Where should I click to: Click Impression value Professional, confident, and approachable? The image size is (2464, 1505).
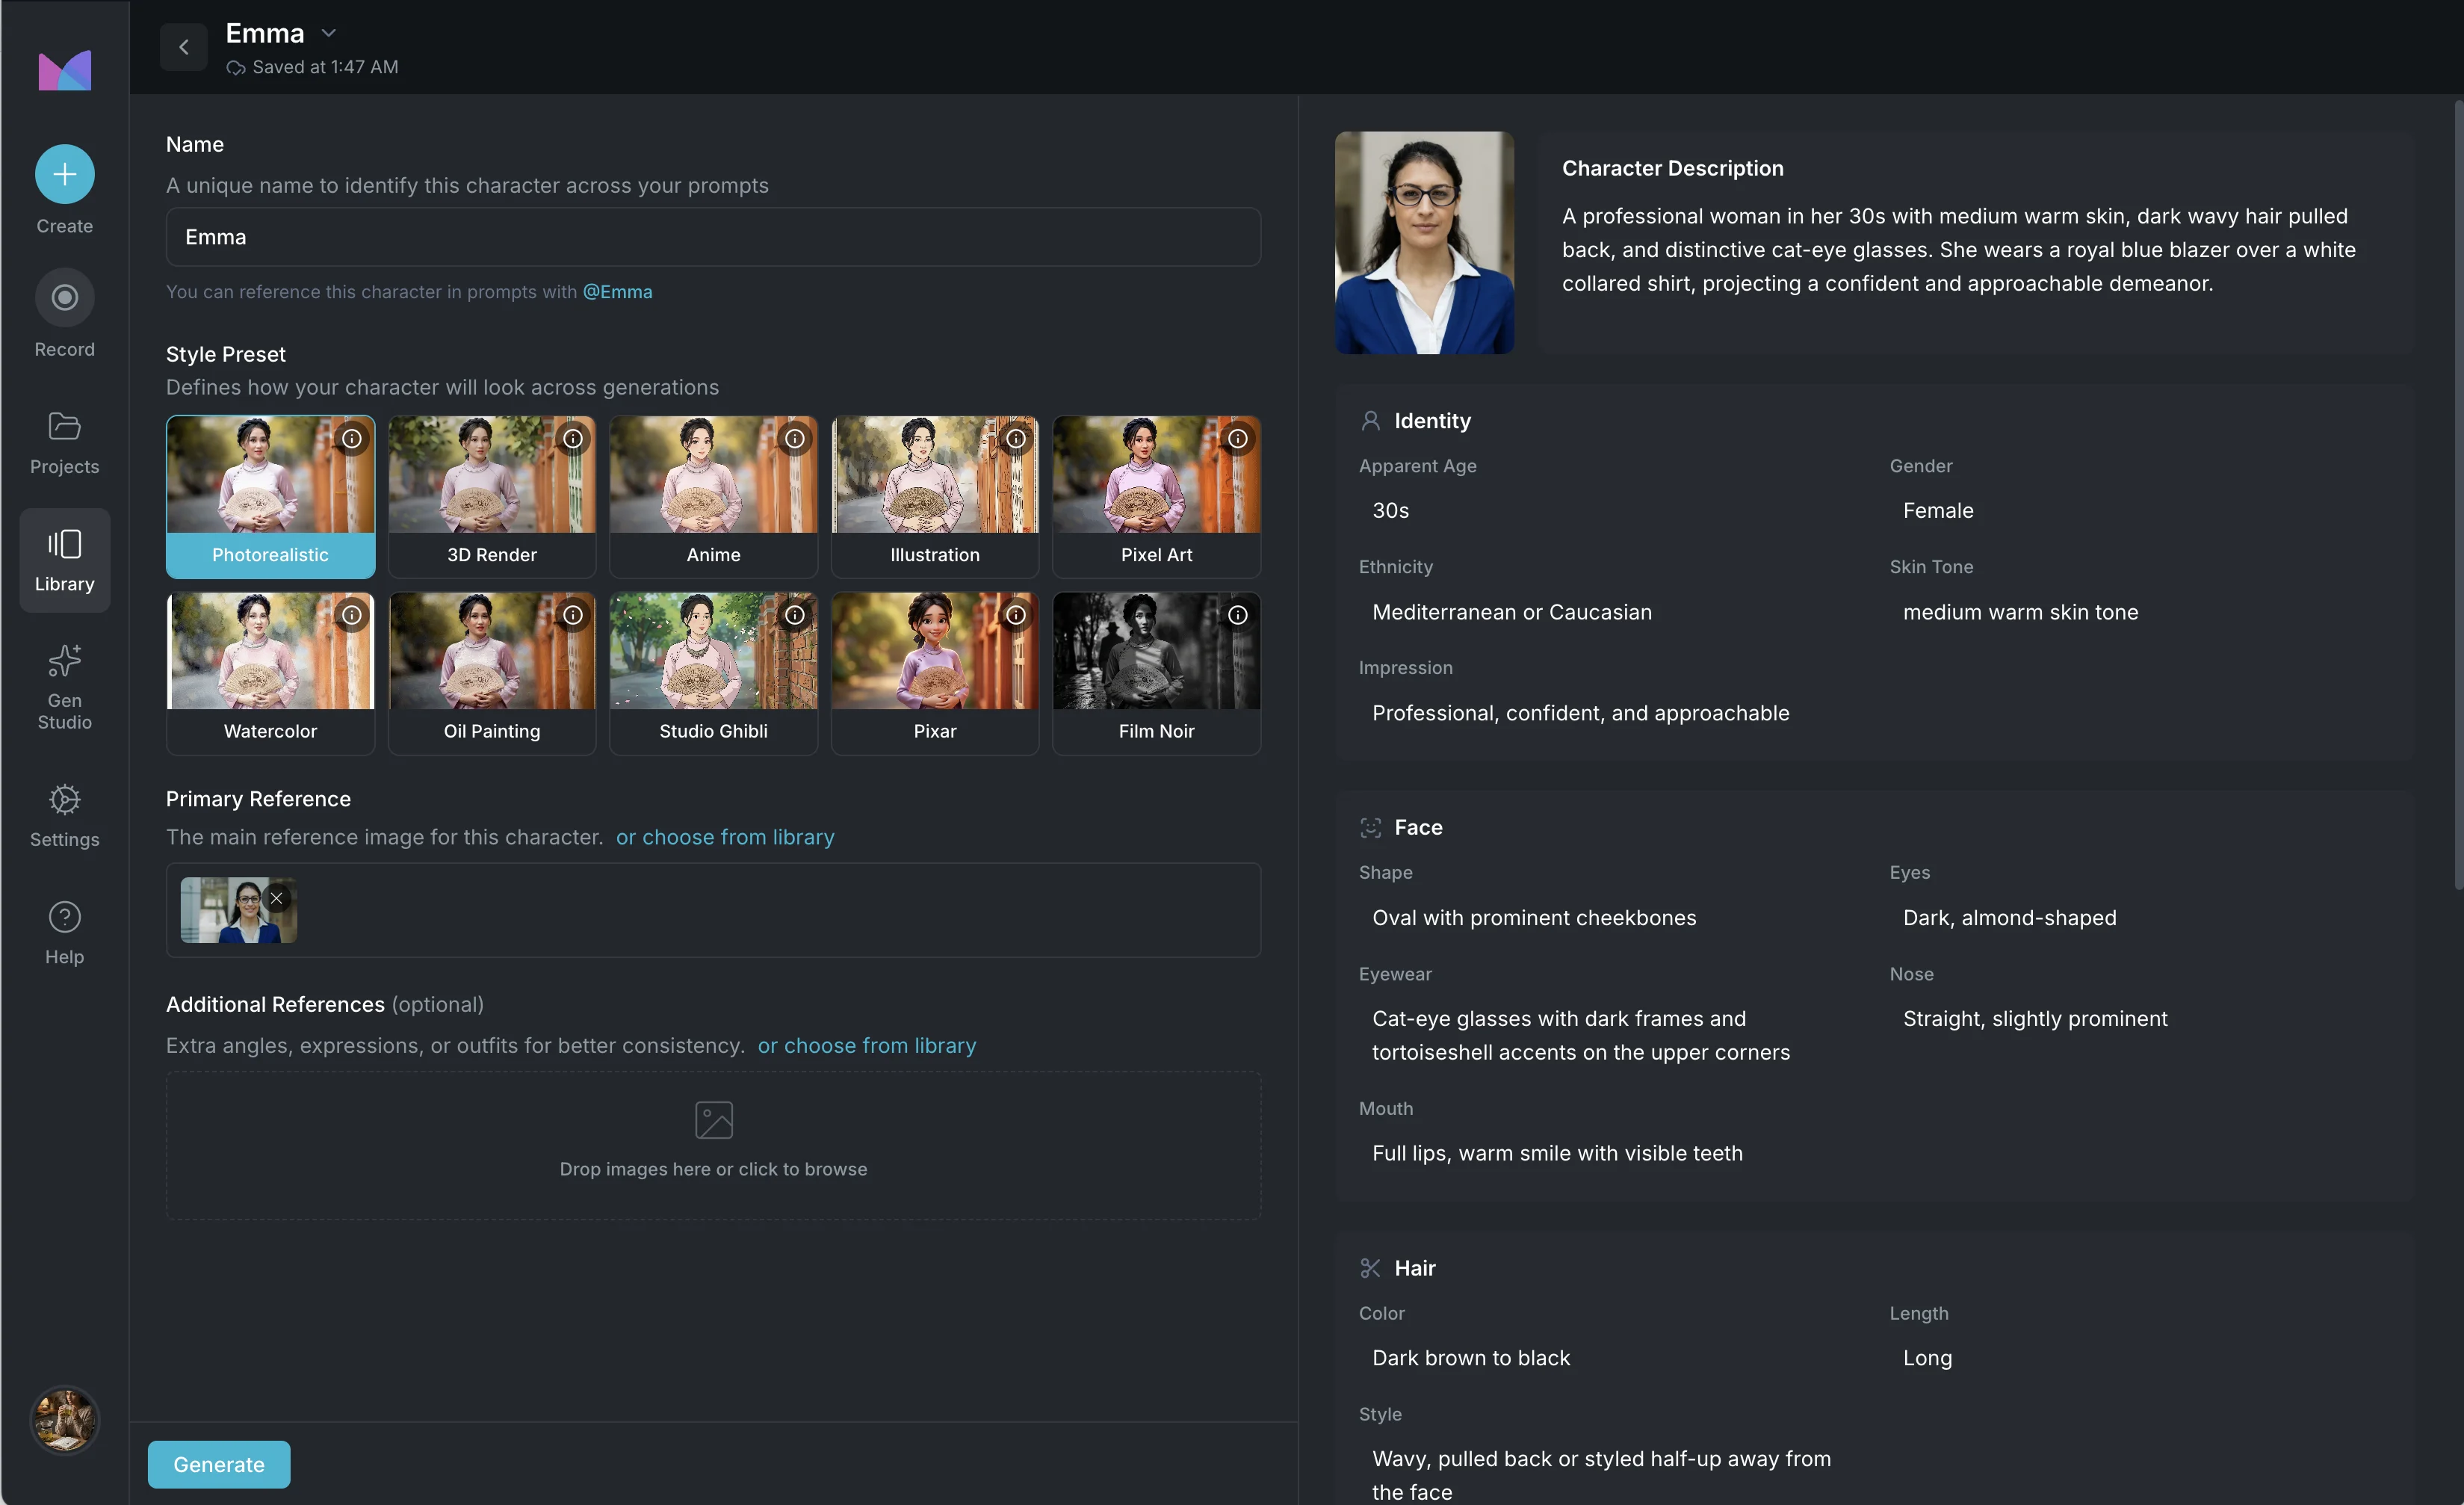1580,713
